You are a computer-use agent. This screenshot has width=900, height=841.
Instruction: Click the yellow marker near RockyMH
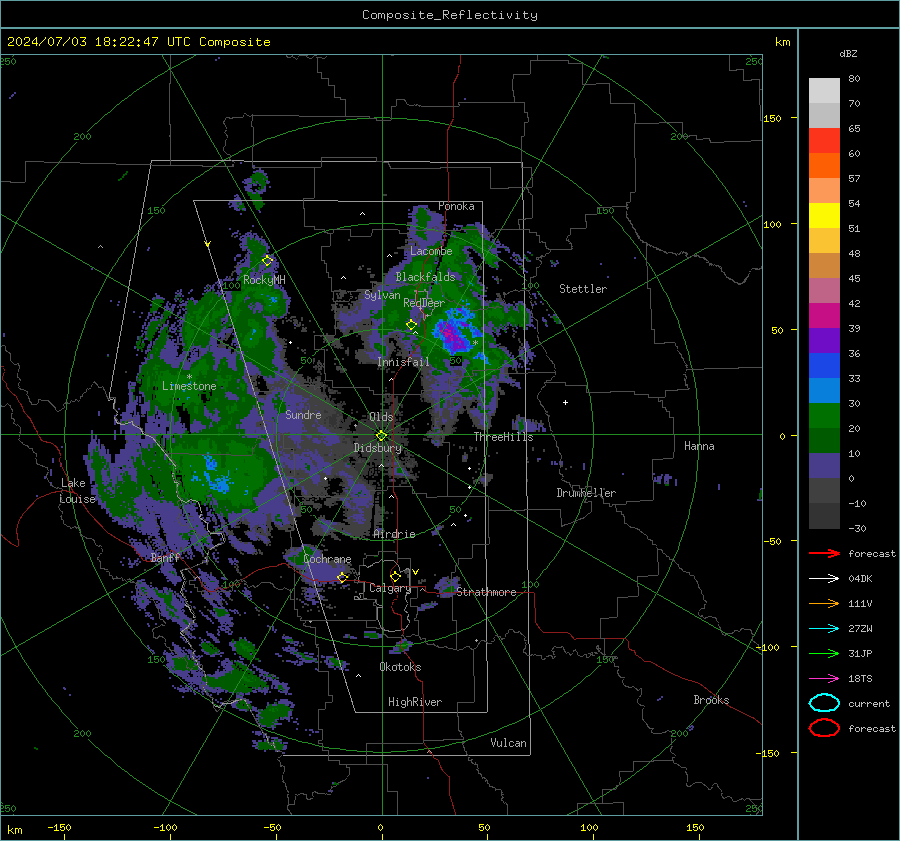[x=267, y=261]
